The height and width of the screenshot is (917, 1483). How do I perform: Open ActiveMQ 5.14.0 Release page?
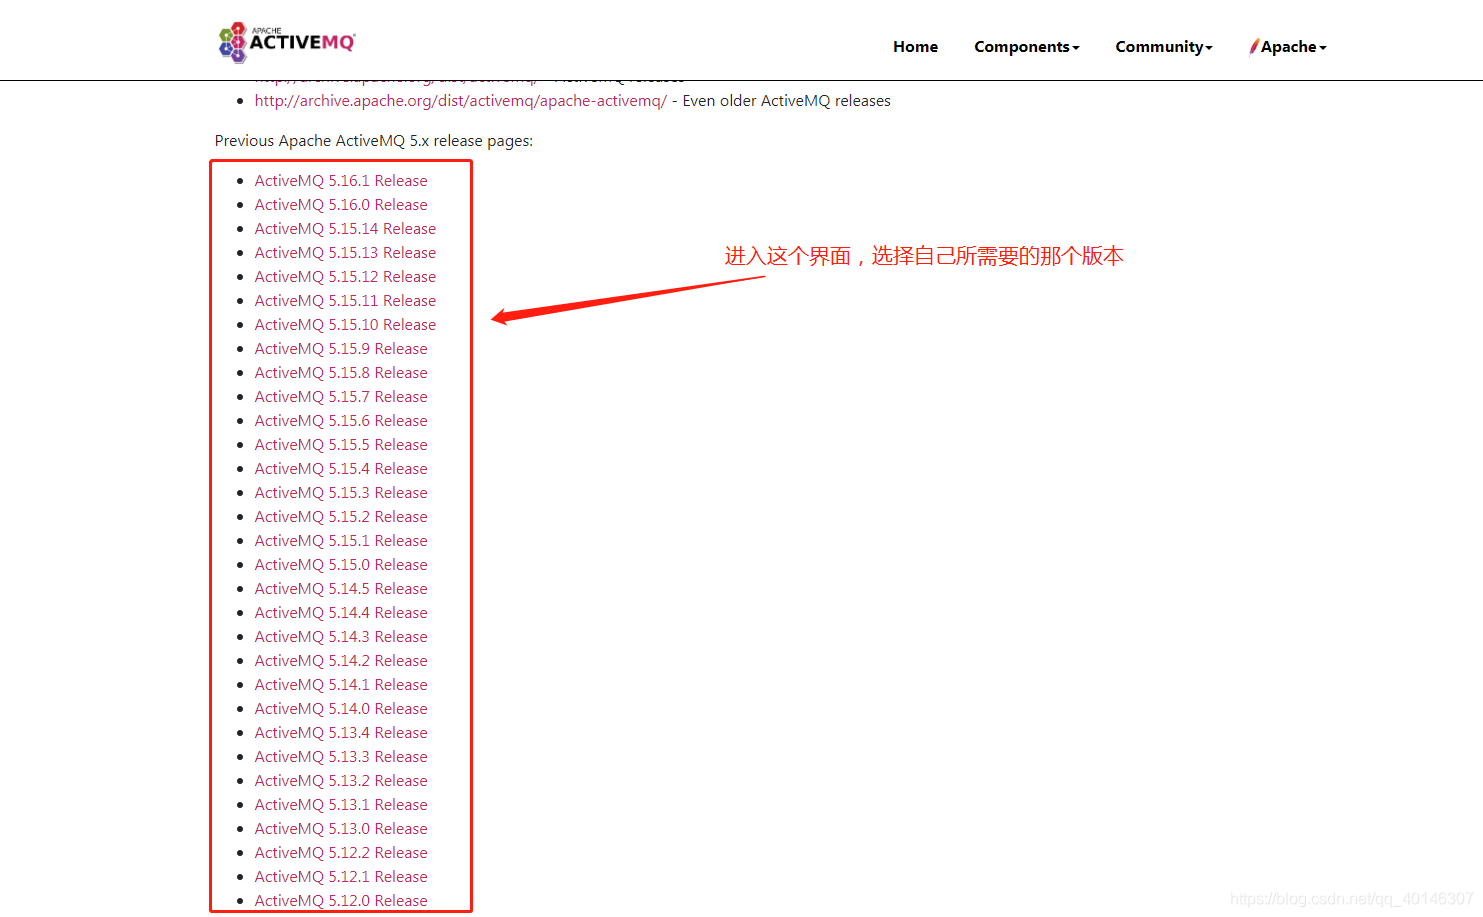pos(341,709)
